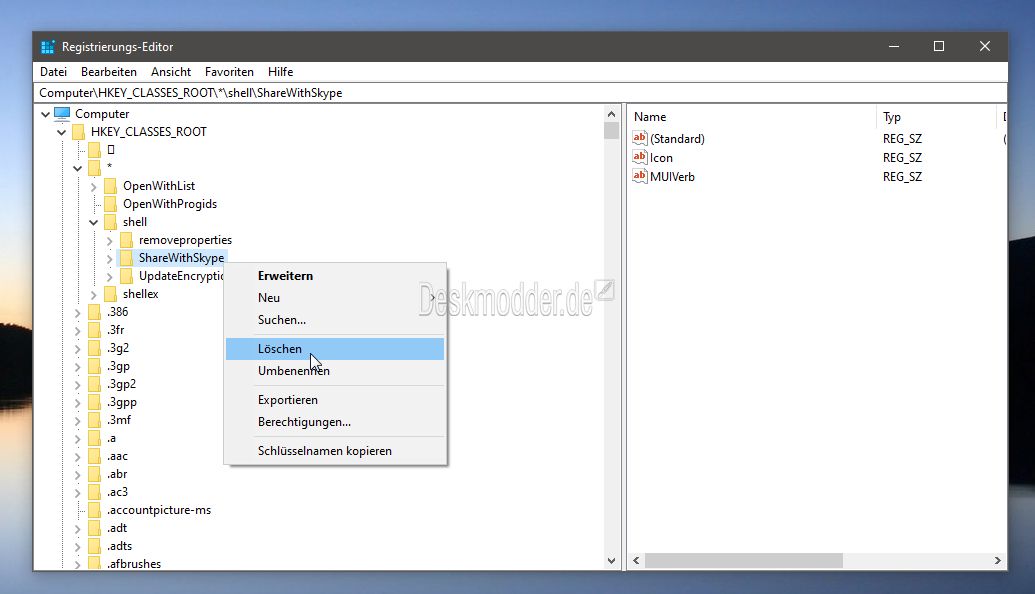The height and width of the screenshot is (594, 1035).
Task: Click the Computer monitor icon in tree
Action: tap(62, 114)
